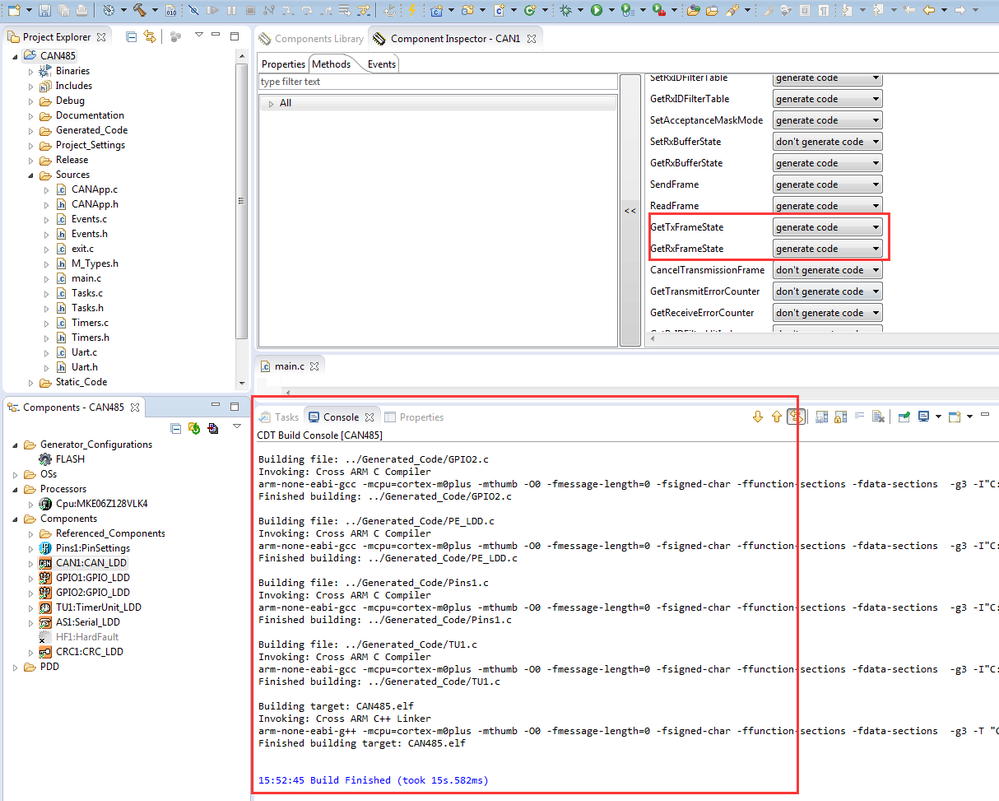Toggle Link with Editor in Project Explorer
Image resolution: width=999 pixels, height=801 pixels.
tap(150, 37)
